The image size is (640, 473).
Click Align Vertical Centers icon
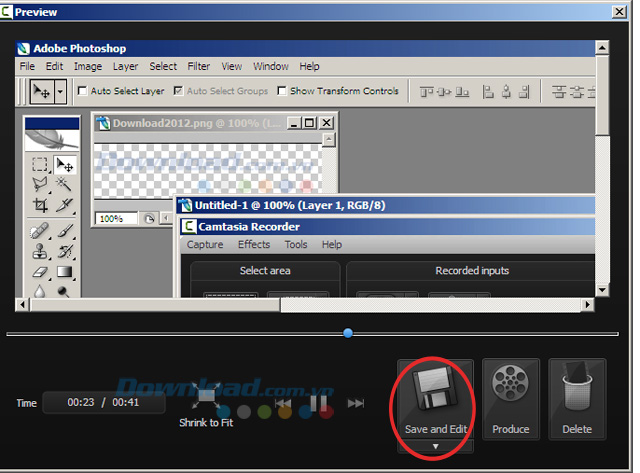(444, 92)
